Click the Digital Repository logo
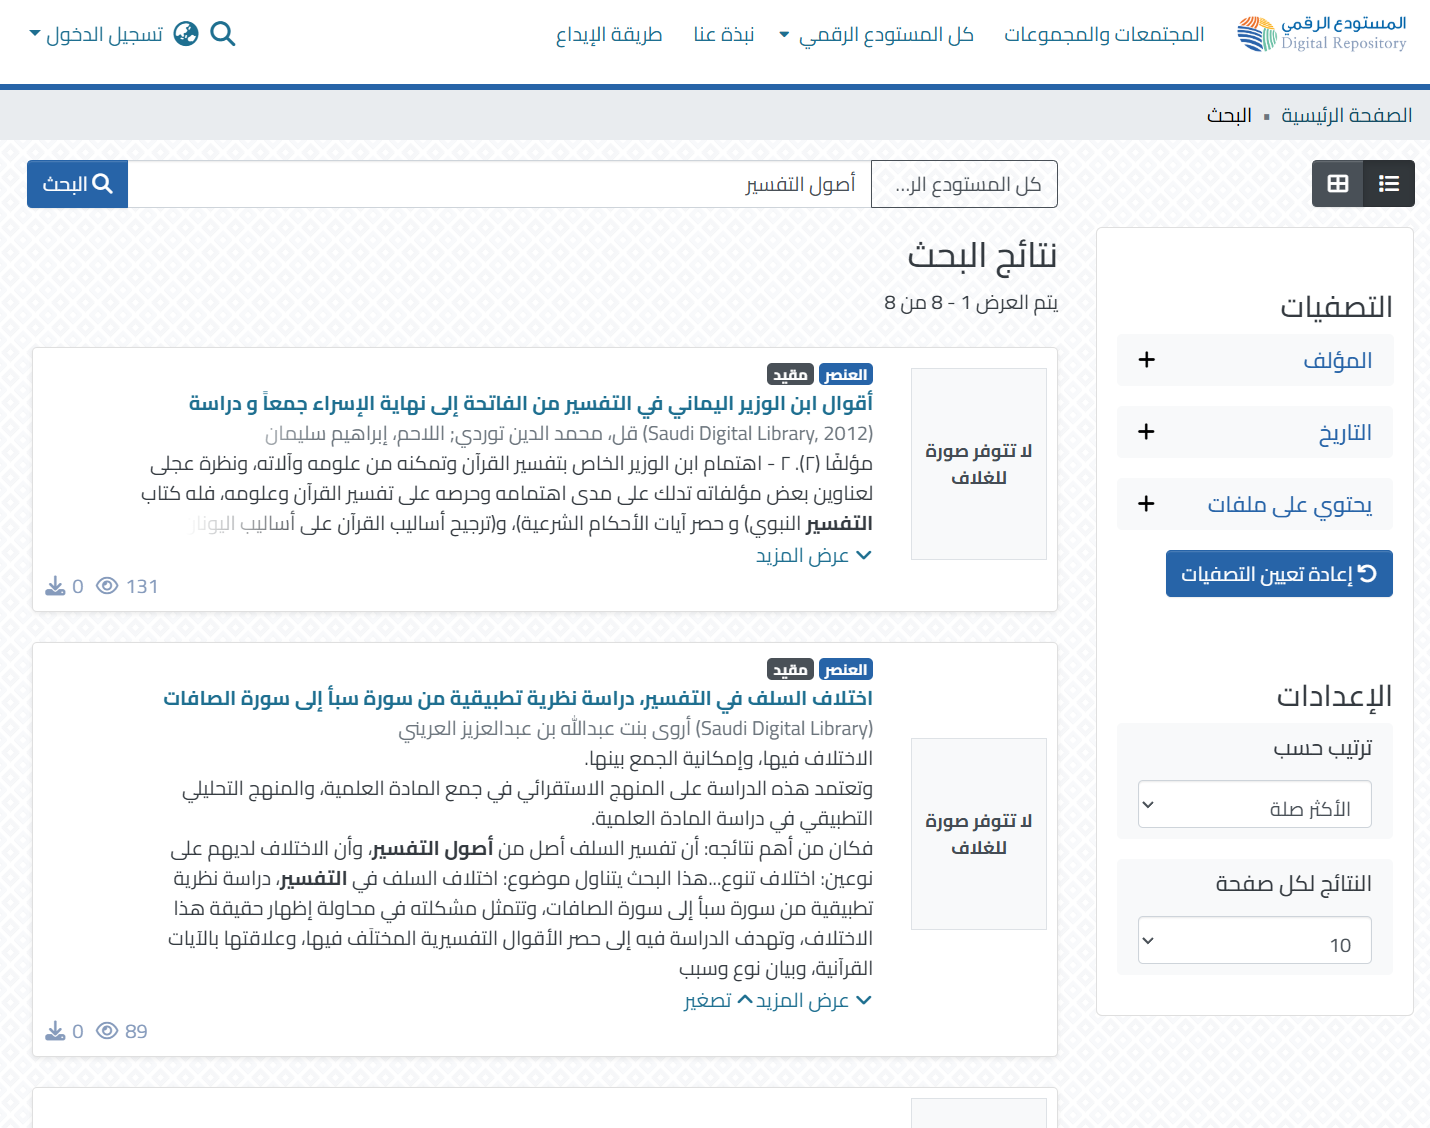Viewport: 1430px width, 1128px height. coord(1321,34)
